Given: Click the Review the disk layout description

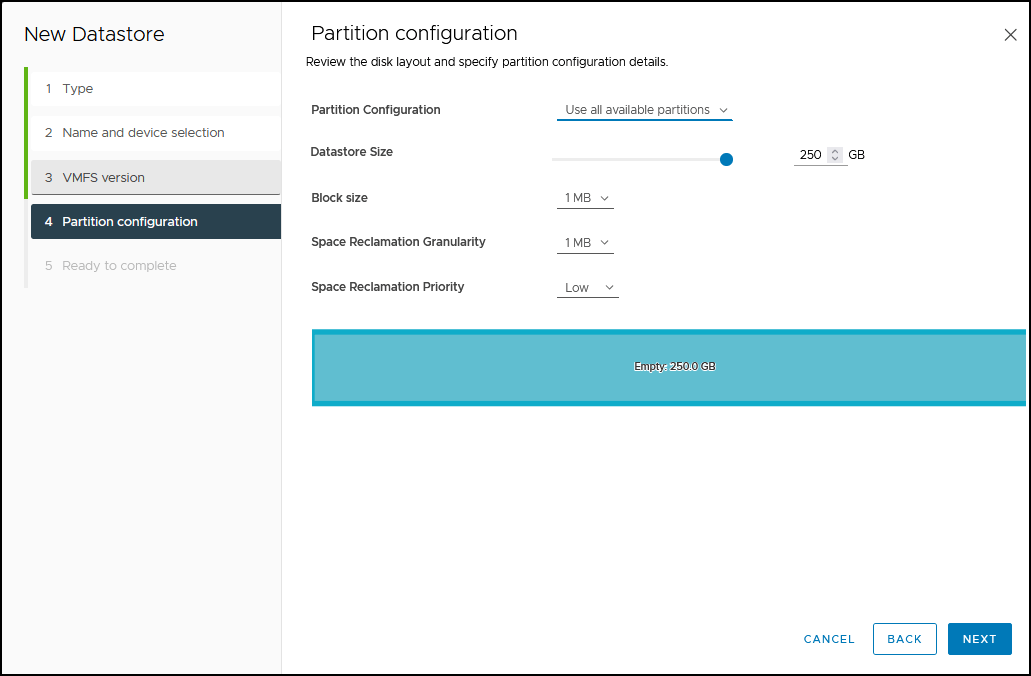Looking at the screenshot, I should (x=487, y=62).
